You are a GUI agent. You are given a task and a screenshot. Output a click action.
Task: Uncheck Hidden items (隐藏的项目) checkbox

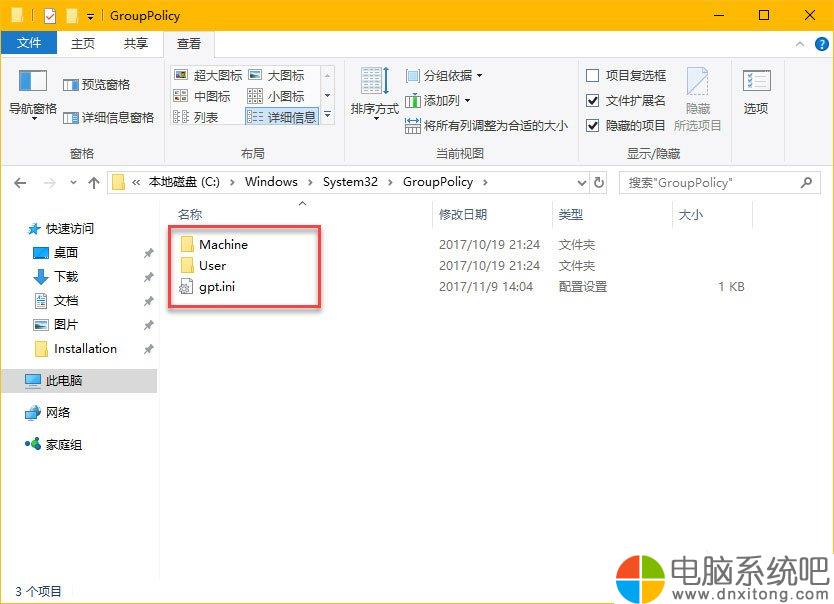pyautogui.click(x=593, y=125)
